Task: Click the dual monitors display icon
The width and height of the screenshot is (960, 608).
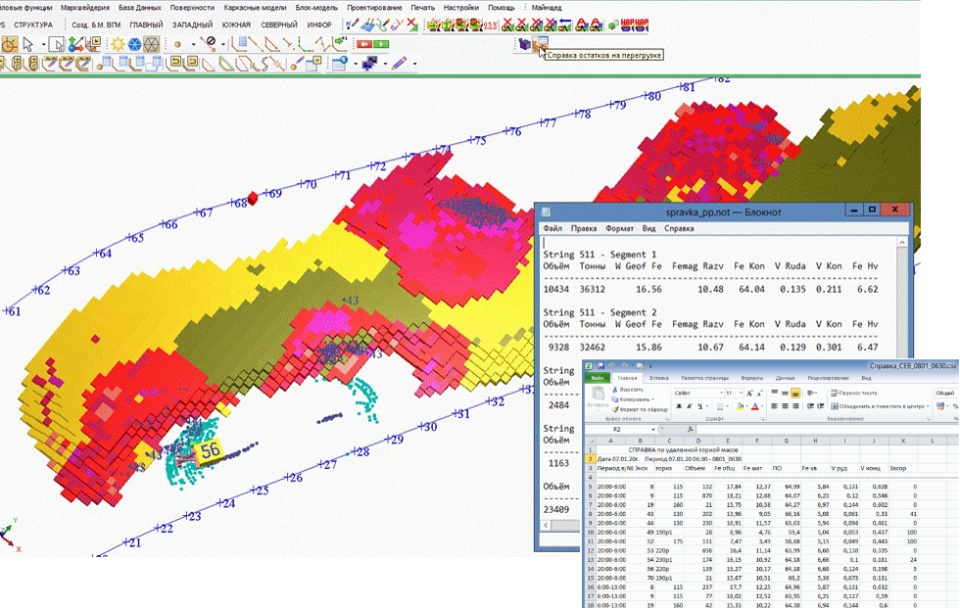Action: click(x=369, y=63)
